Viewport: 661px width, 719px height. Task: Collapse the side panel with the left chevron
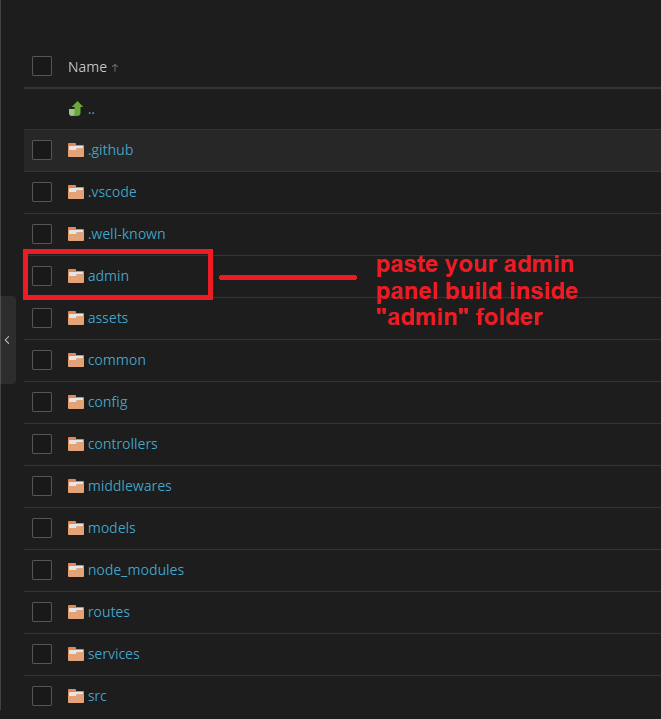(7, 340)
